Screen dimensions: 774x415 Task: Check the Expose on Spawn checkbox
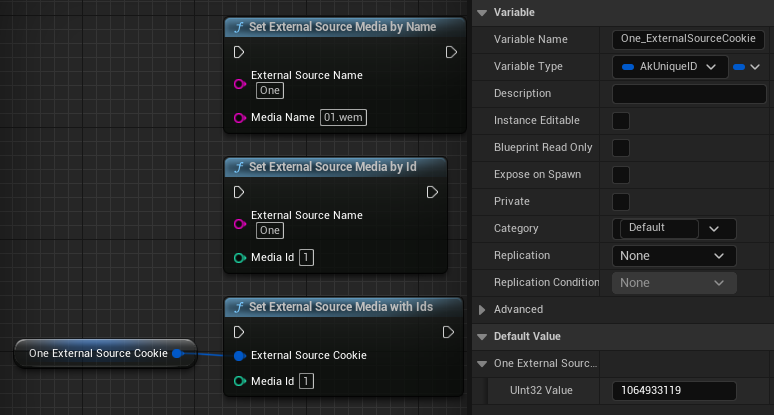(x=620, y=175)
